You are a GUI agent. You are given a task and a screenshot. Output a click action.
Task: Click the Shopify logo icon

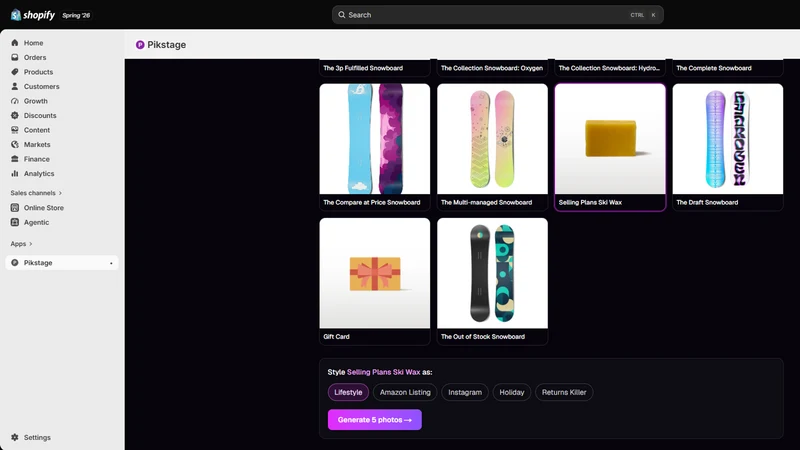16,15
